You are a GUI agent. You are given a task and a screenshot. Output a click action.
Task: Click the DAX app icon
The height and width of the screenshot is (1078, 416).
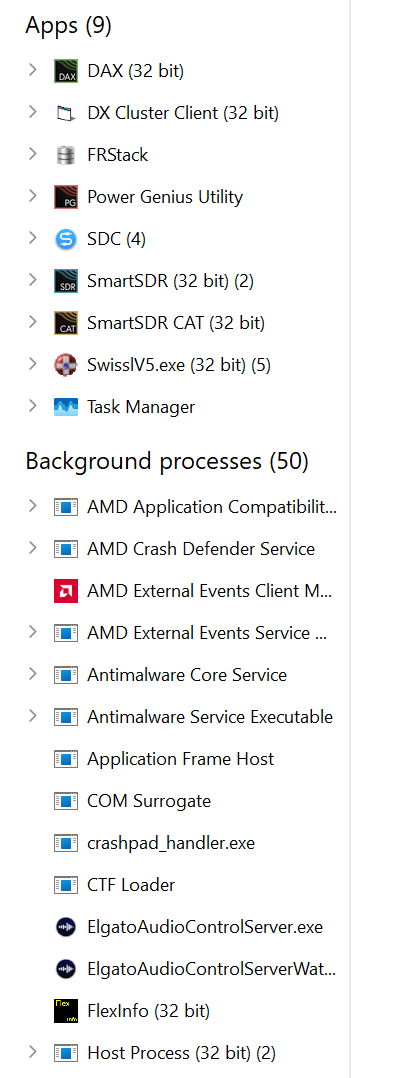coord(66,71)
